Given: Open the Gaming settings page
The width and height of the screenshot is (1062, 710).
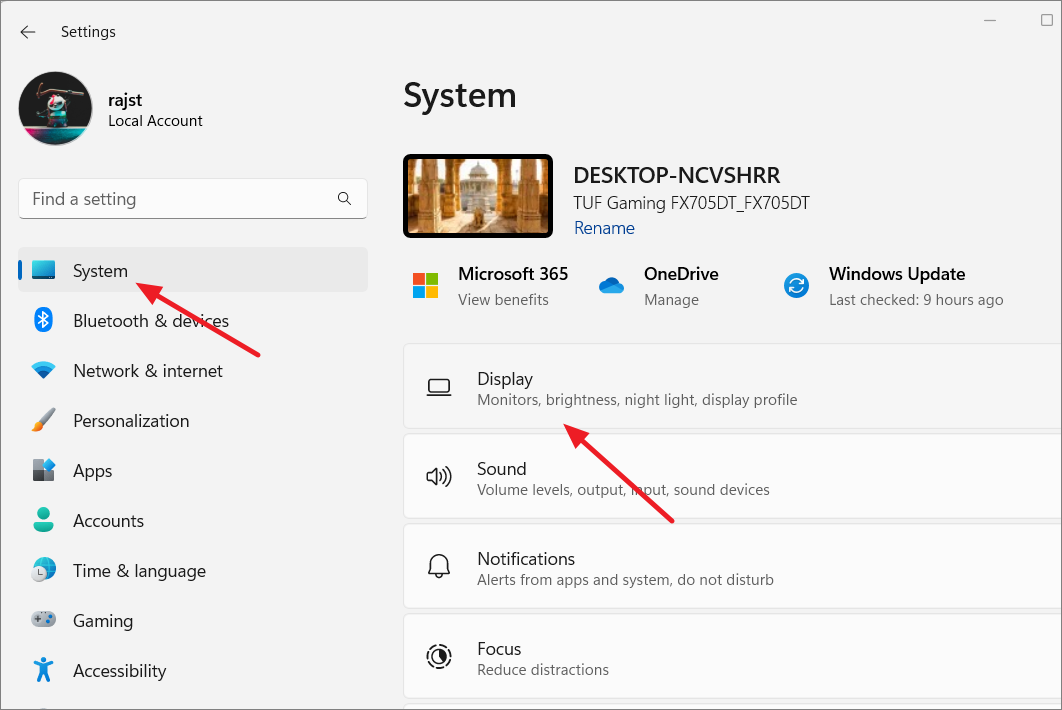Looking at the screenshot, I should pos(193,621).
